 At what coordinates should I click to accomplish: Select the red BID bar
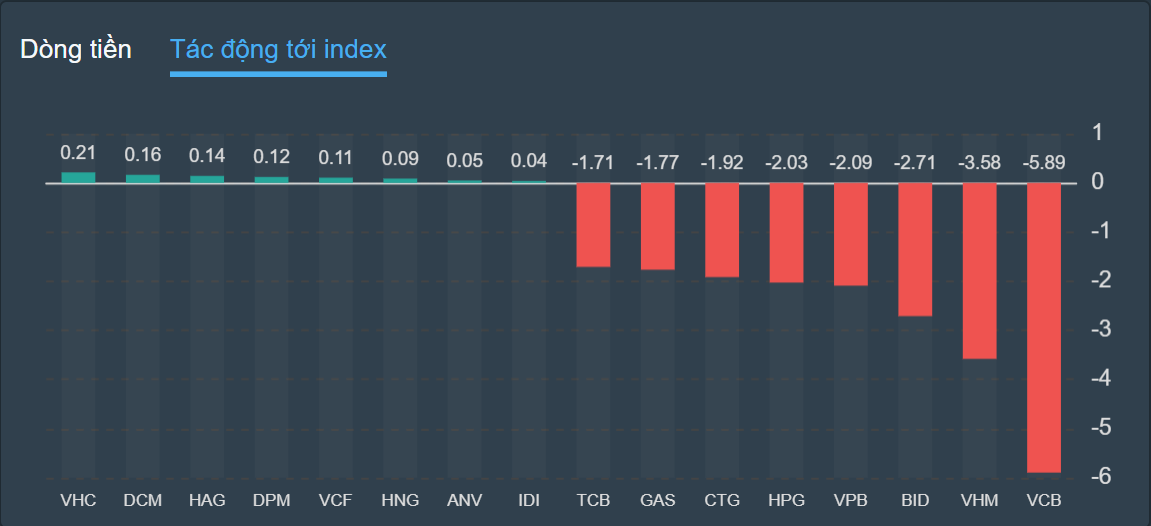915,249
